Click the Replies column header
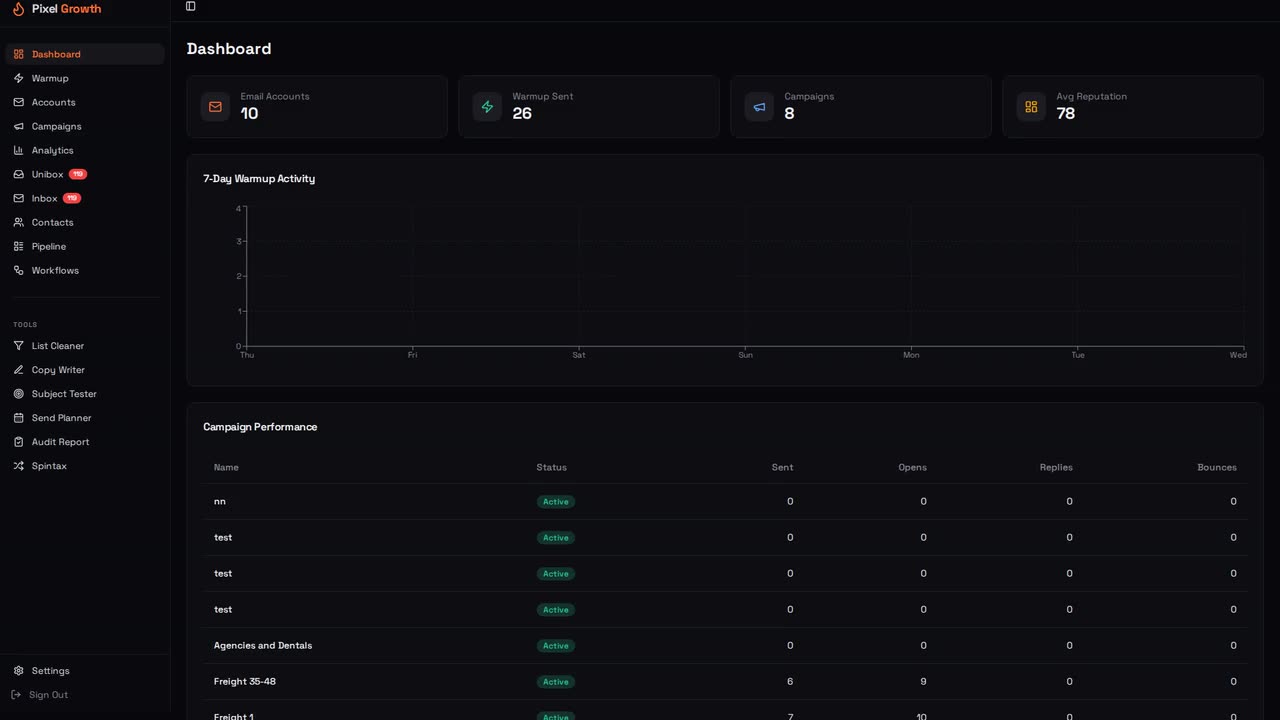1280x720 pixels. pyautogui.click(x=1056, y=467)
